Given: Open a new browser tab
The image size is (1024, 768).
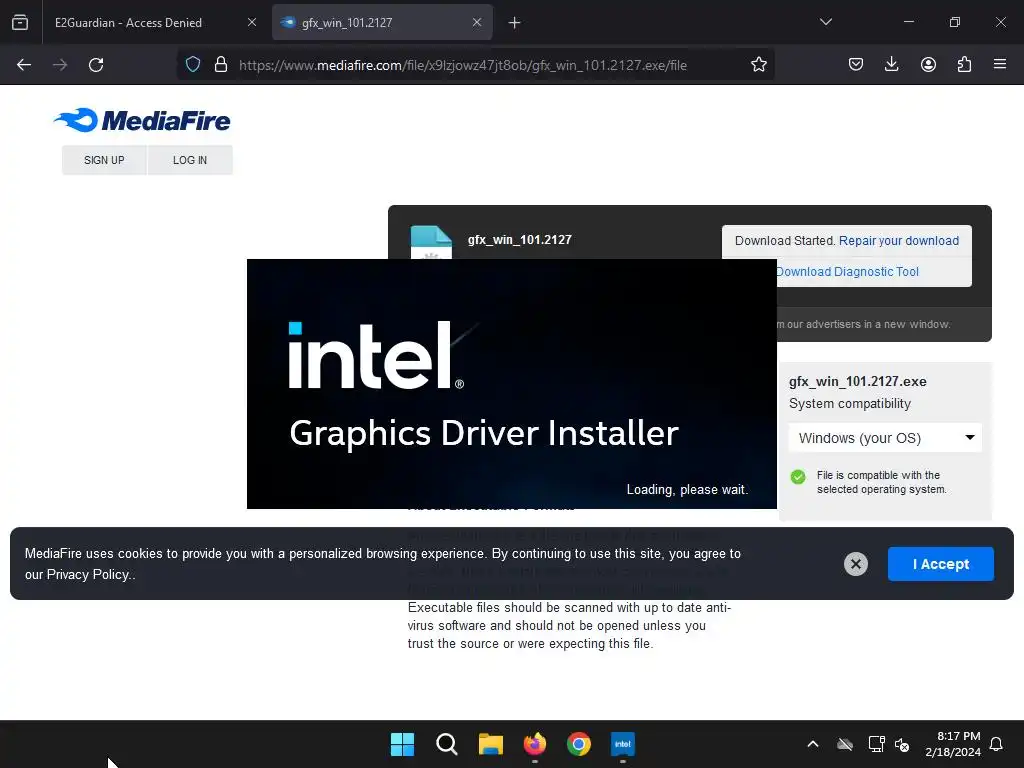Looking at the screenshot, I should point(515,23).
